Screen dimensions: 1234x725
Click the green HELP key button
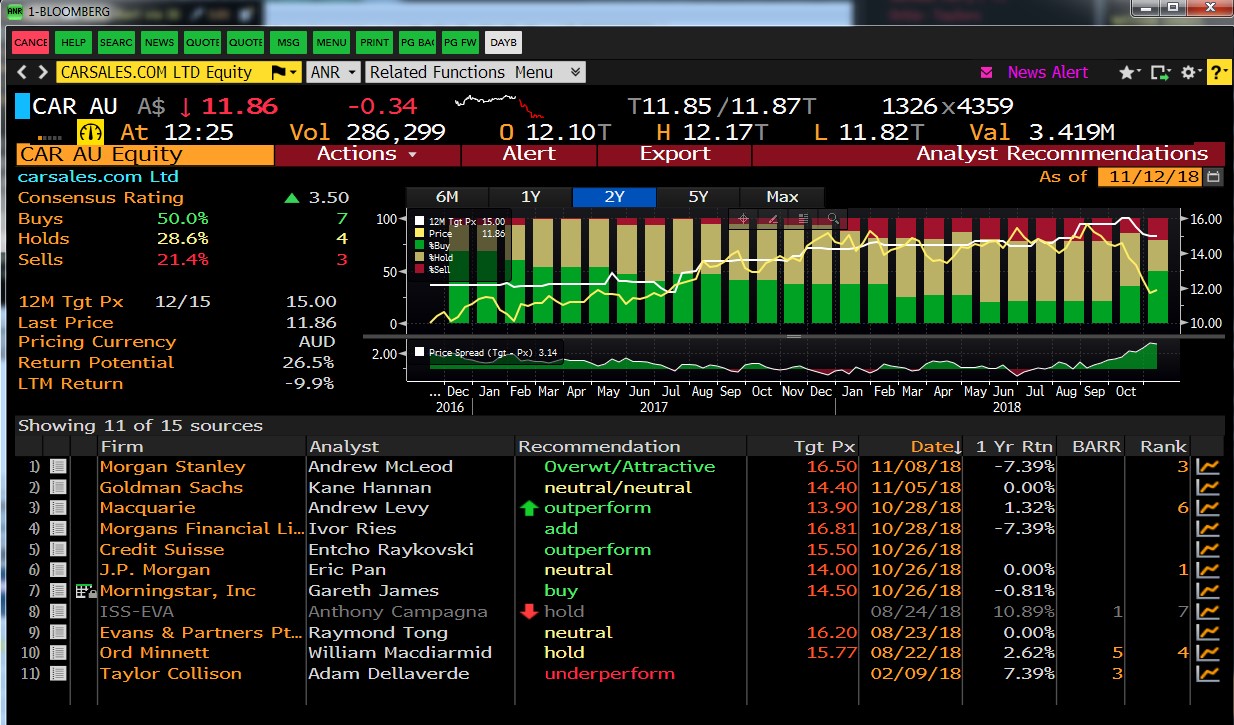[73, 42]
